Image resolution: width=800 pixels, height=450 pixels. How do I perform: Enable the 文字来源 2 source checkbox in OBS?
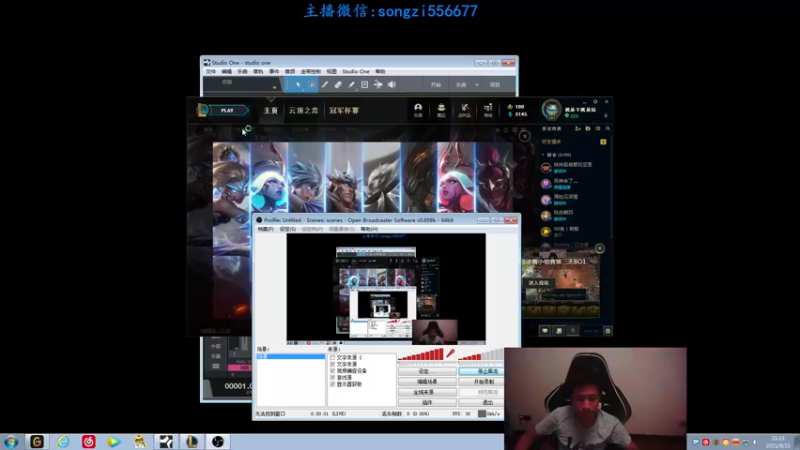tap(333, 358)
